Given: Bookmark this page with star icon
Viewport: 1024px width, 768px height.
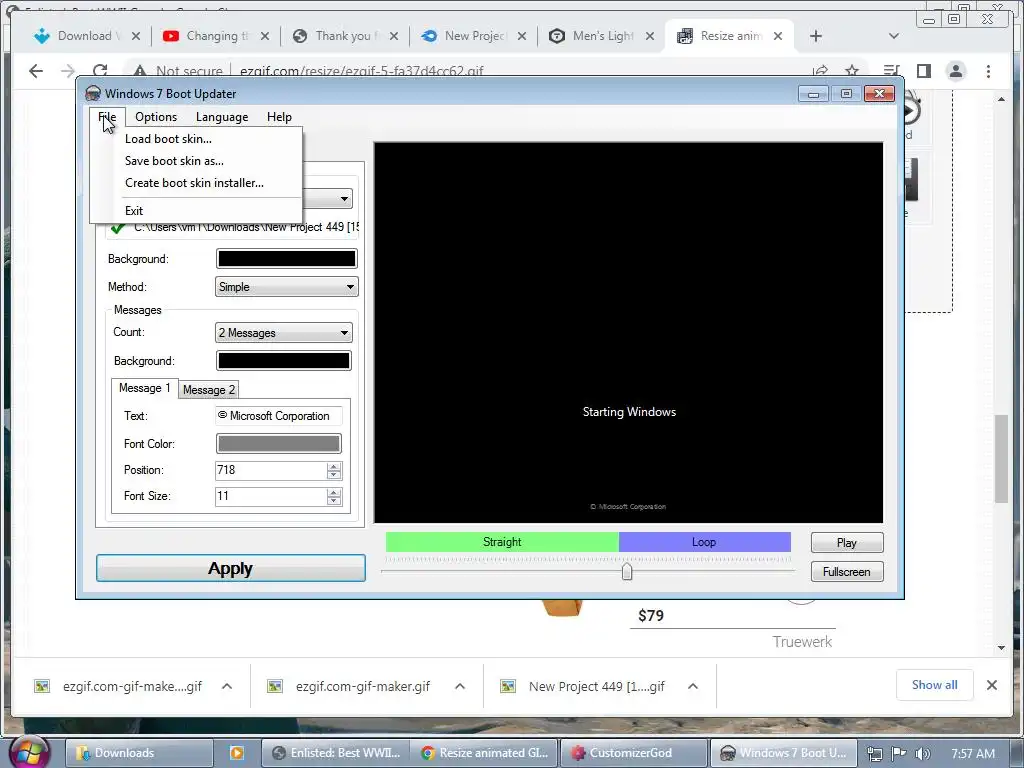Looking at the screenshot, I should point(852,71).
